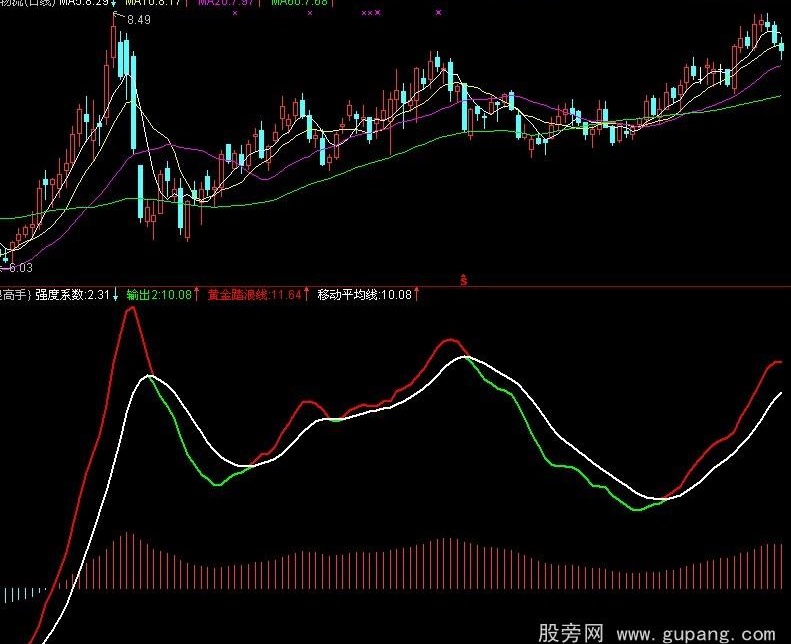Image resolution: width=791 pixels, height=644 pixels.
Task: Click the MA10 moving average label
Action: (x=153, y=3)
